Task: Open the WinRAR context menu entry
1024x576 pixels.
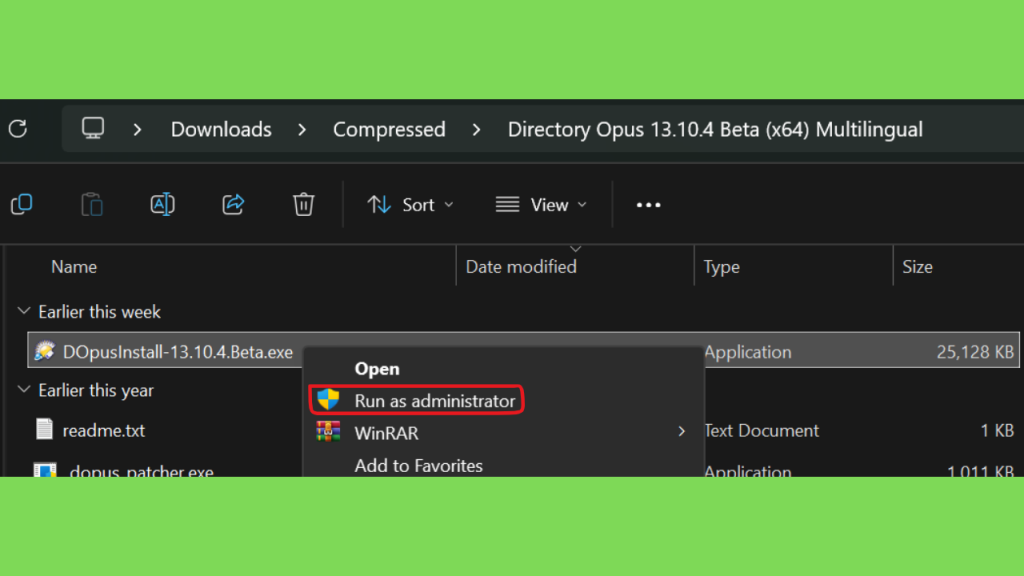Action: coord(387,433)
